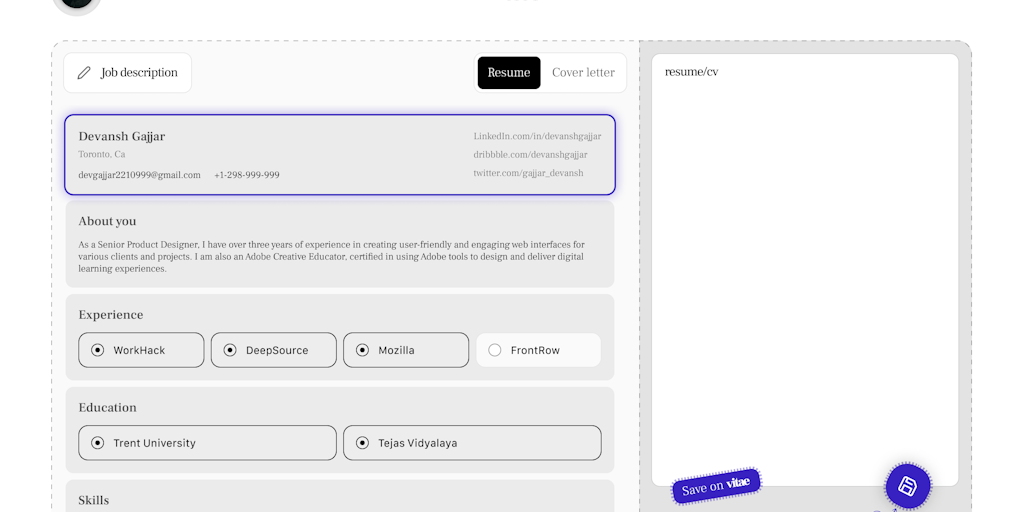Click the phone number +1-298-999-999
Screen dimensions: 1024x512
[x=247, y=175]
